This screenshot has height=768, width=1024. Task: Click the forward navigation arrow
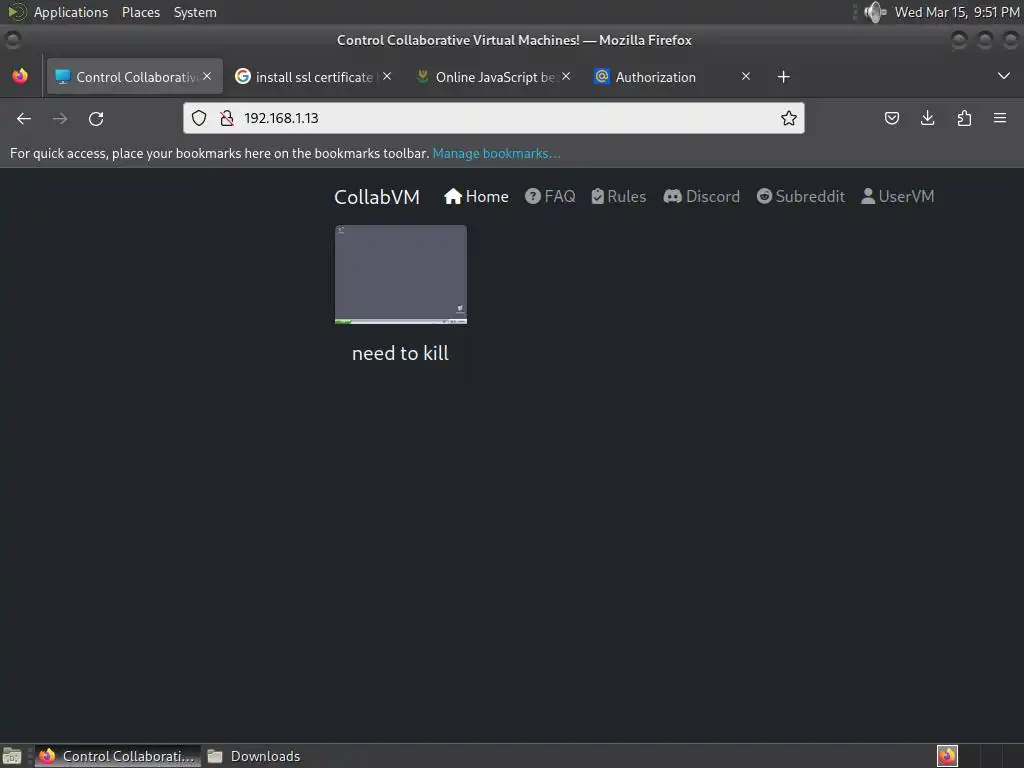coord(60,118)
